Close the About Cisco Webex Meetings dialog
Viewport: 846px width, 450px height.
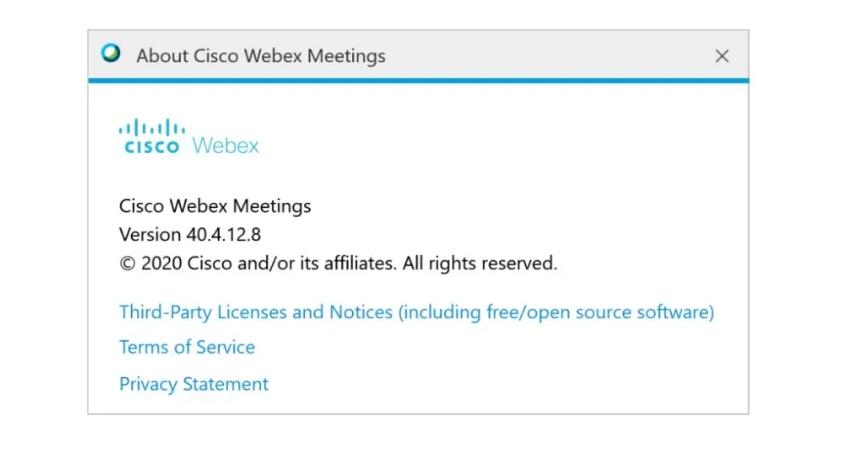[x=722, y=56]
